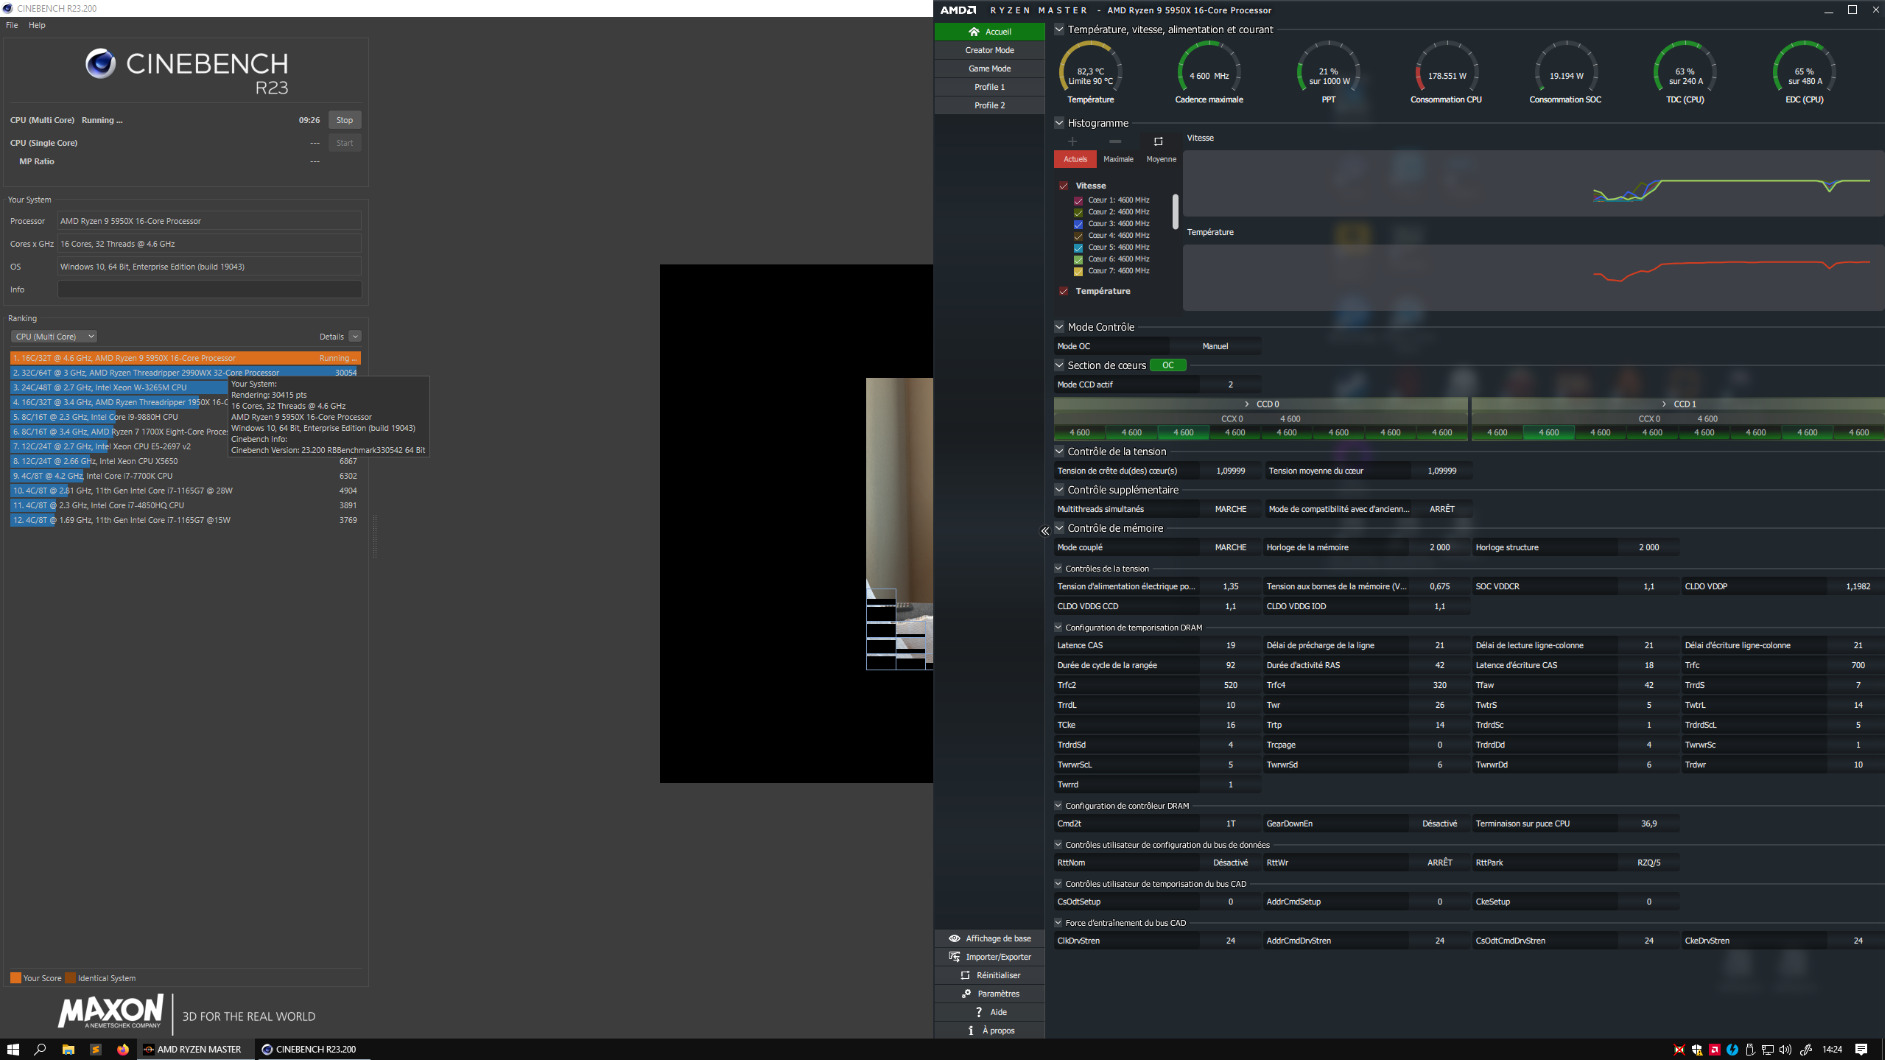Collapse the Section de cœurs section
The height and width of the screenshot is (1060, 1885).
tap(1059, 365)
